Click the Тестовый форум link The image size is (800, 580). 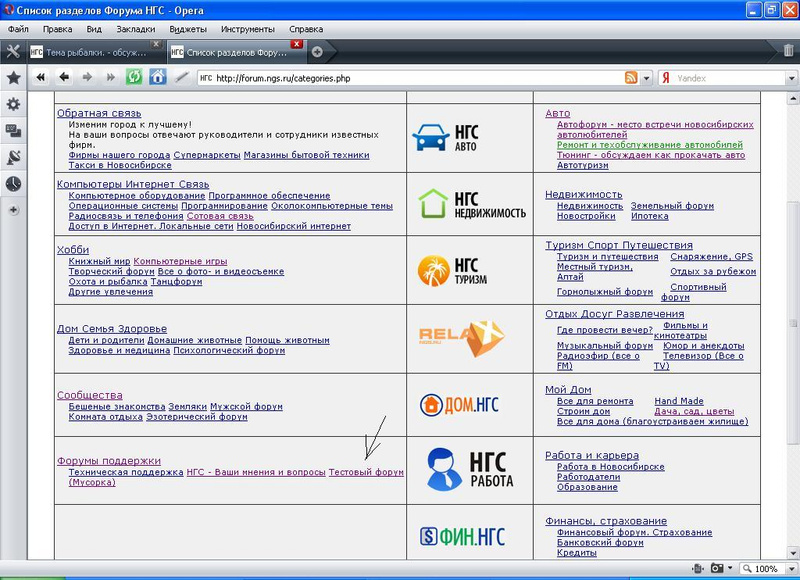pyautogui.click(x=366, y=472)
